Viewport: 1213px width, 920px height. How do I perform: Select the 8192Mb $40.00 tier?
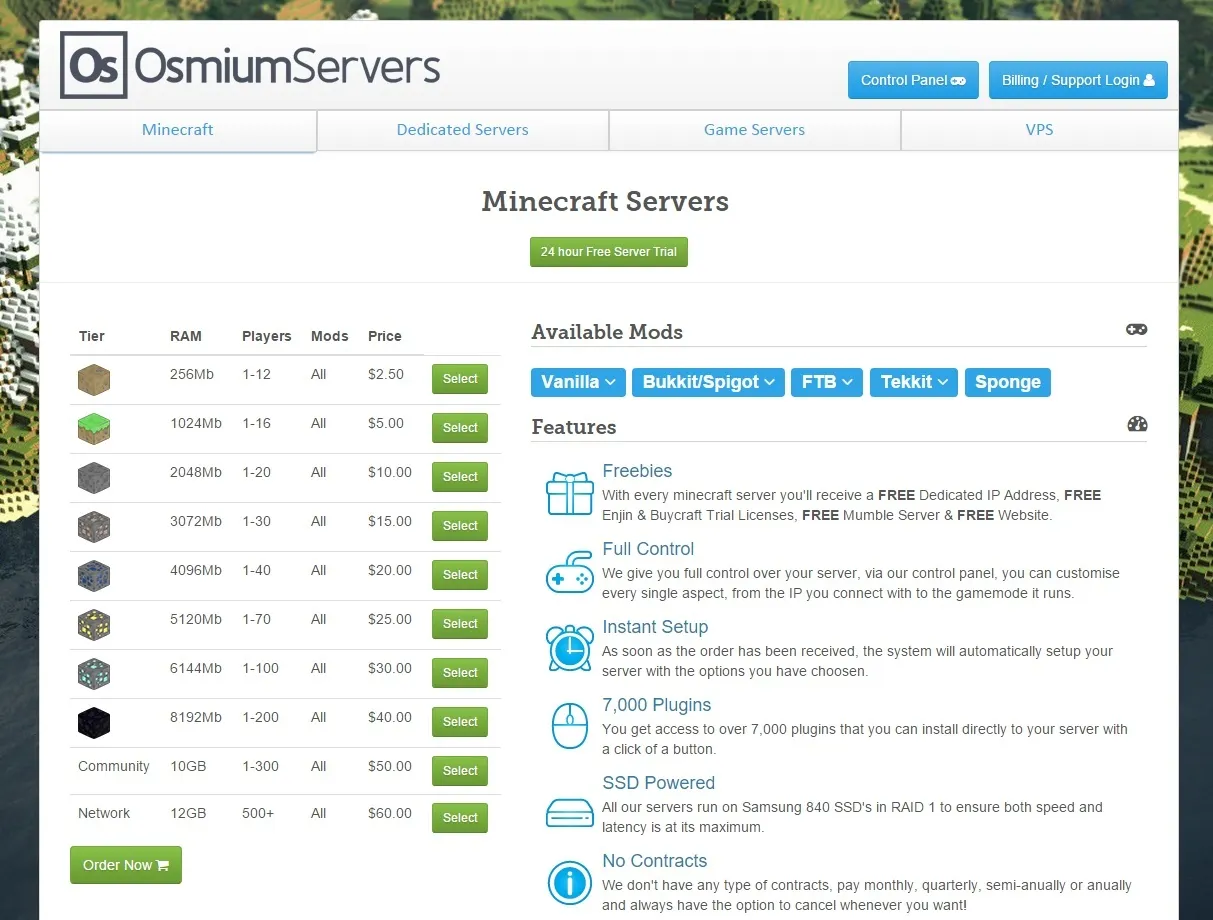(x=460, y=722)
